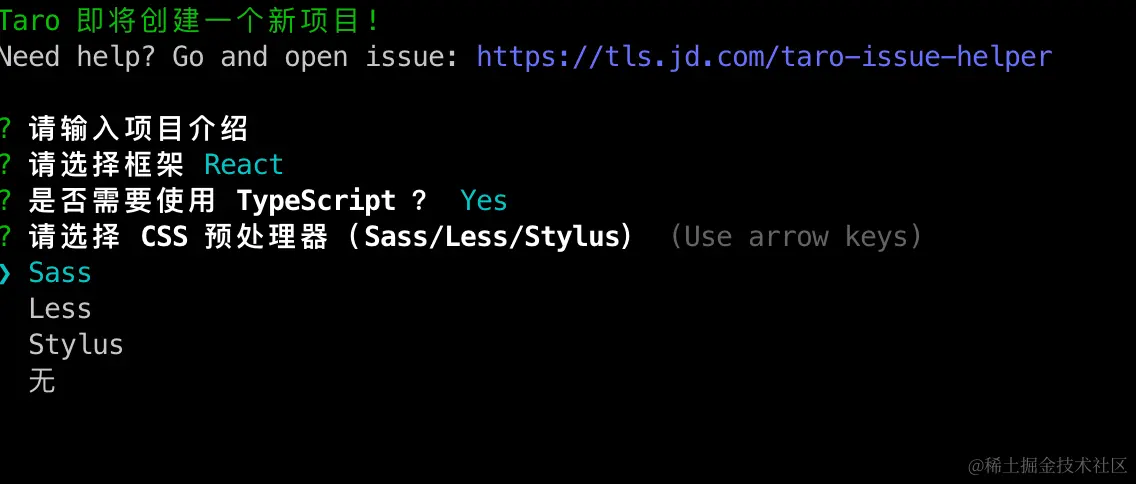Click the Taro 即将创建一个新项目 header text
1136x484 pixels.
click(190, 21)
